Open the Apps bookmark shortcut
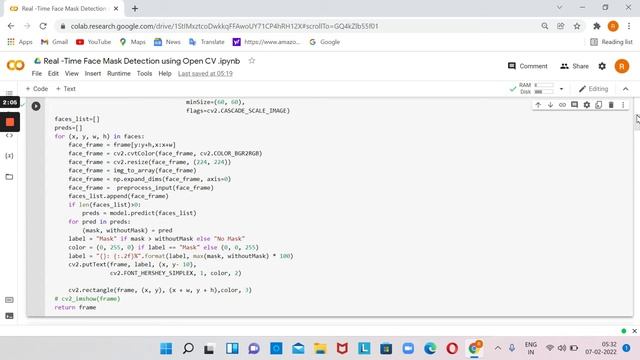 [20, 42]
